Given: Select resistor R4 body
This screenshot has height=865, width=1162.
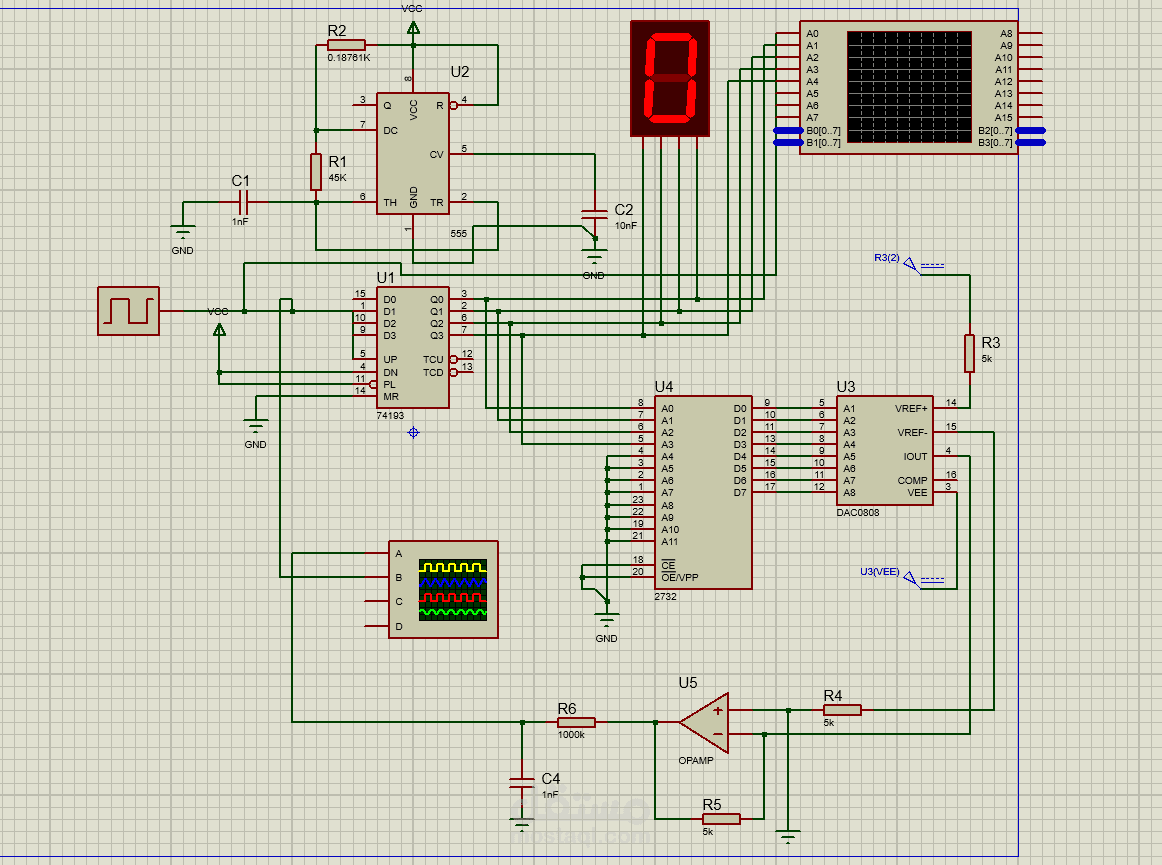Looking at the screenshot, I should [843, 710].
